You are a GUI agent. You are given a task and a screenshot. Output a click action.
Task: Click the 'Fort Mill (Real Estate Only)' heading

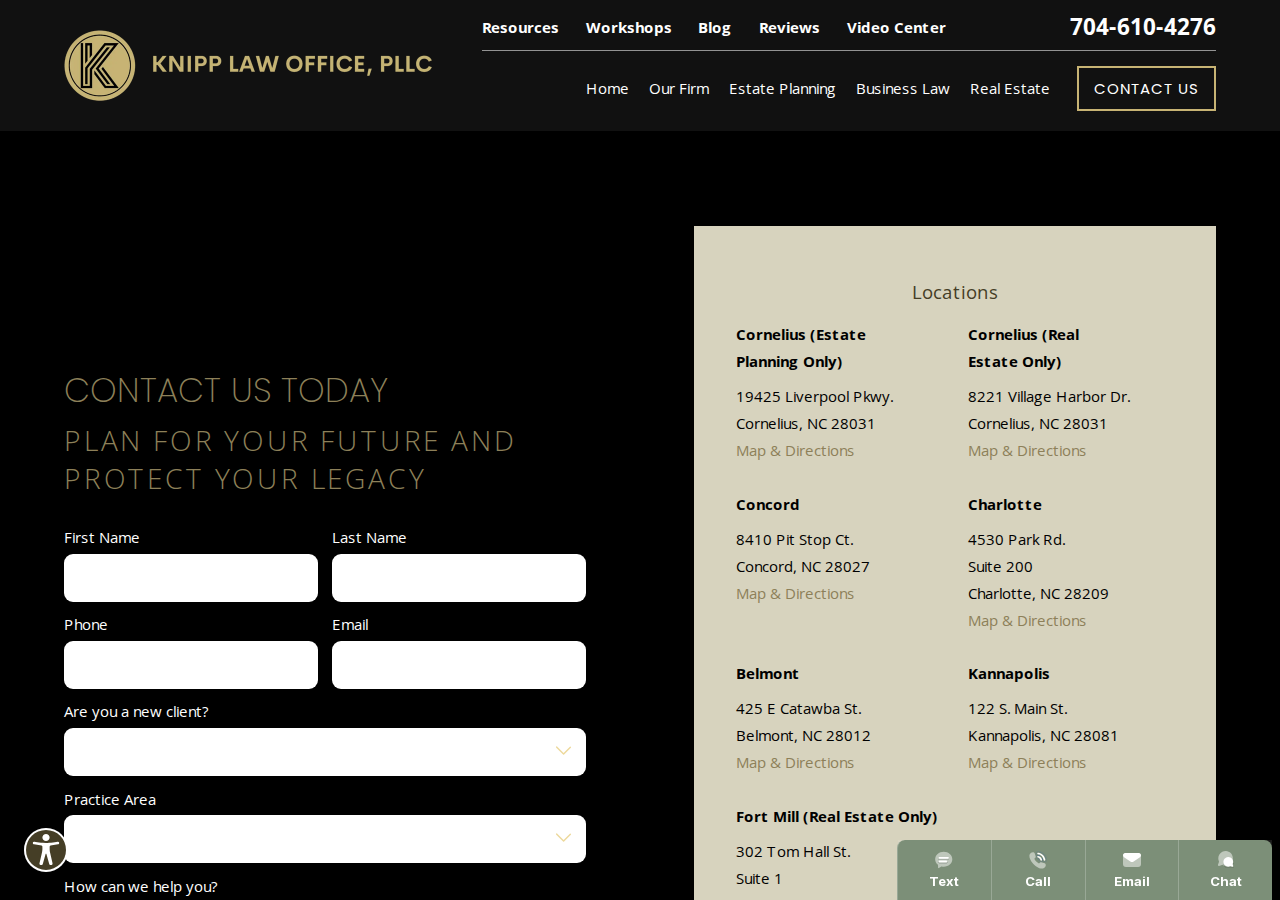click(x=837, y=817)
